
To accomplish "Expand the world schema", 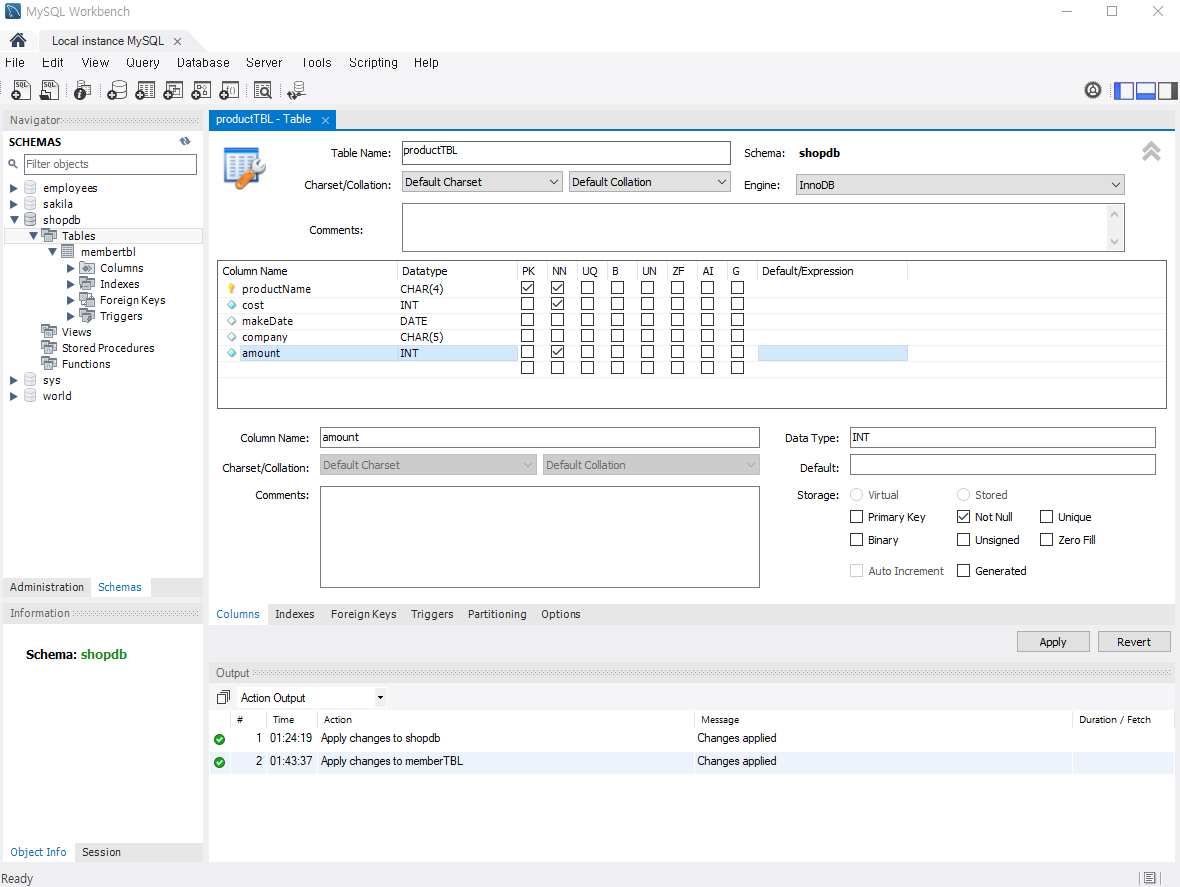I will pyautogui.click(x=14, y=396).
